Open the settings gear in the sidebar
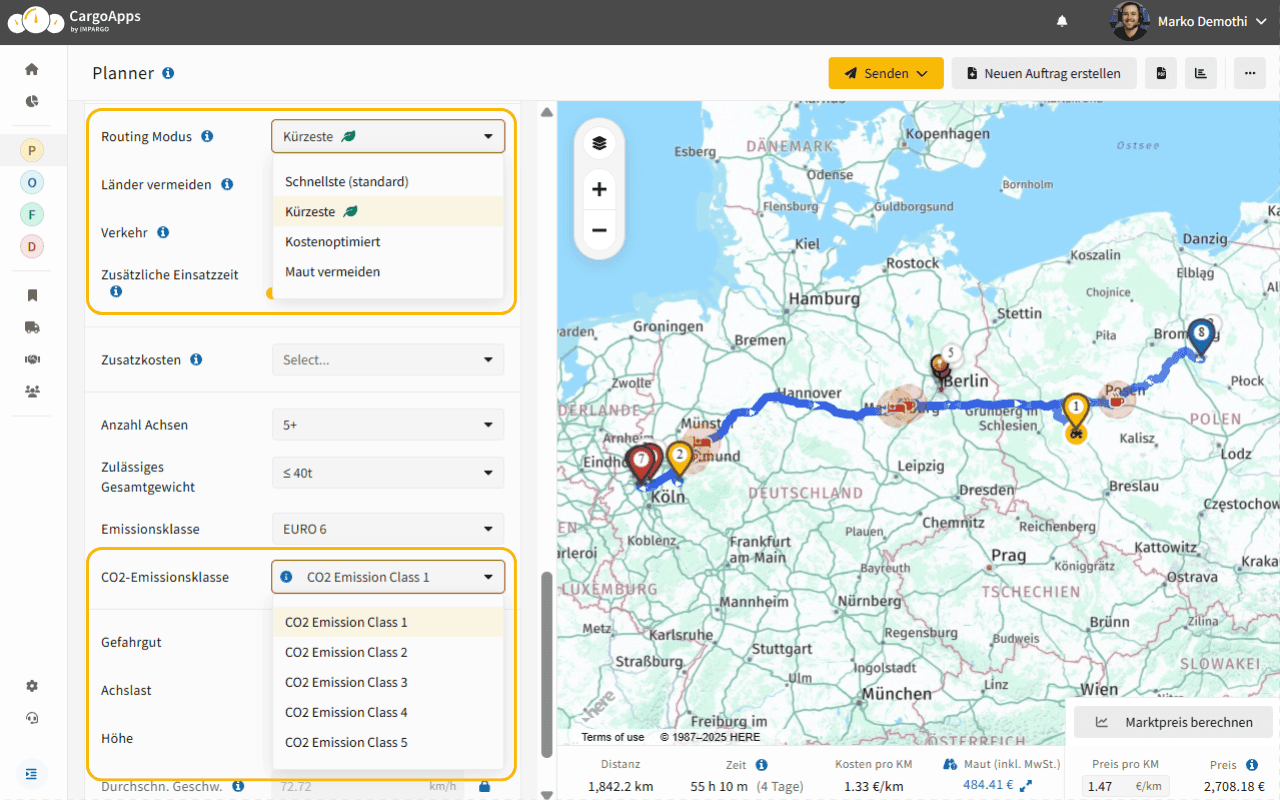 pos(31,686)
